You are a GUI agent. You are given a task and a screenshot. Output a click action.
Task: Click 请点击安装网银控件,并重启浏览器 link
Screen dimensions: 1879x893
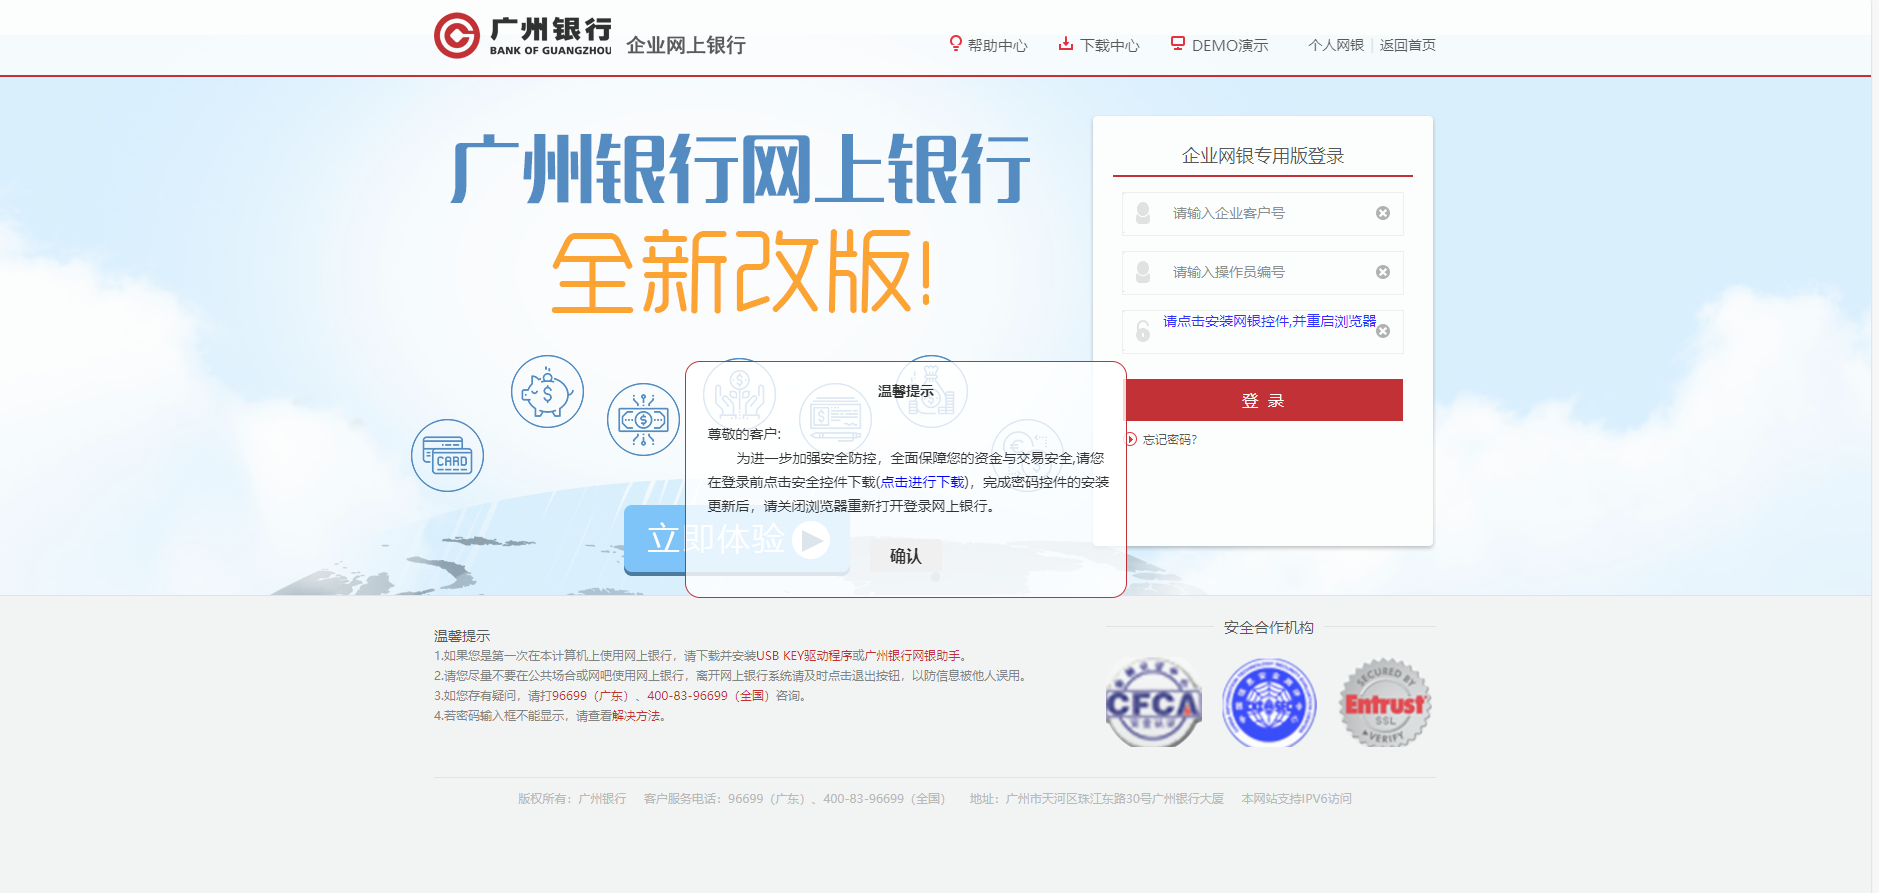(x=1269, y=321)
